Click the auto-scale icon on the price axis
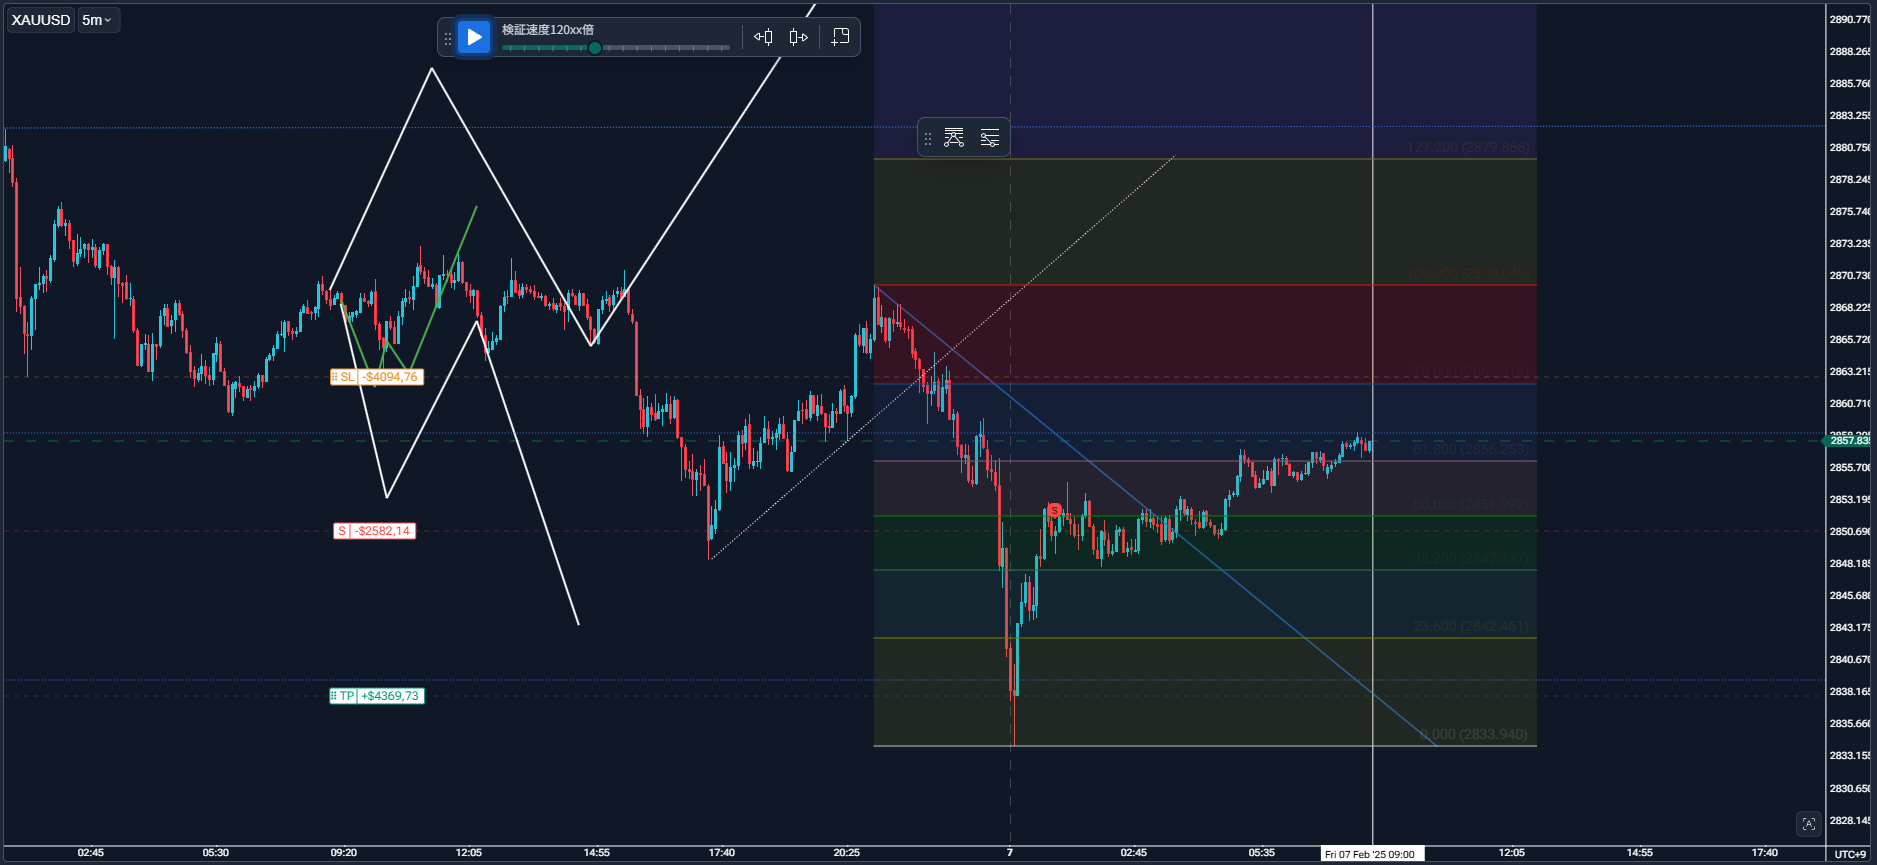 [1808, 824]
